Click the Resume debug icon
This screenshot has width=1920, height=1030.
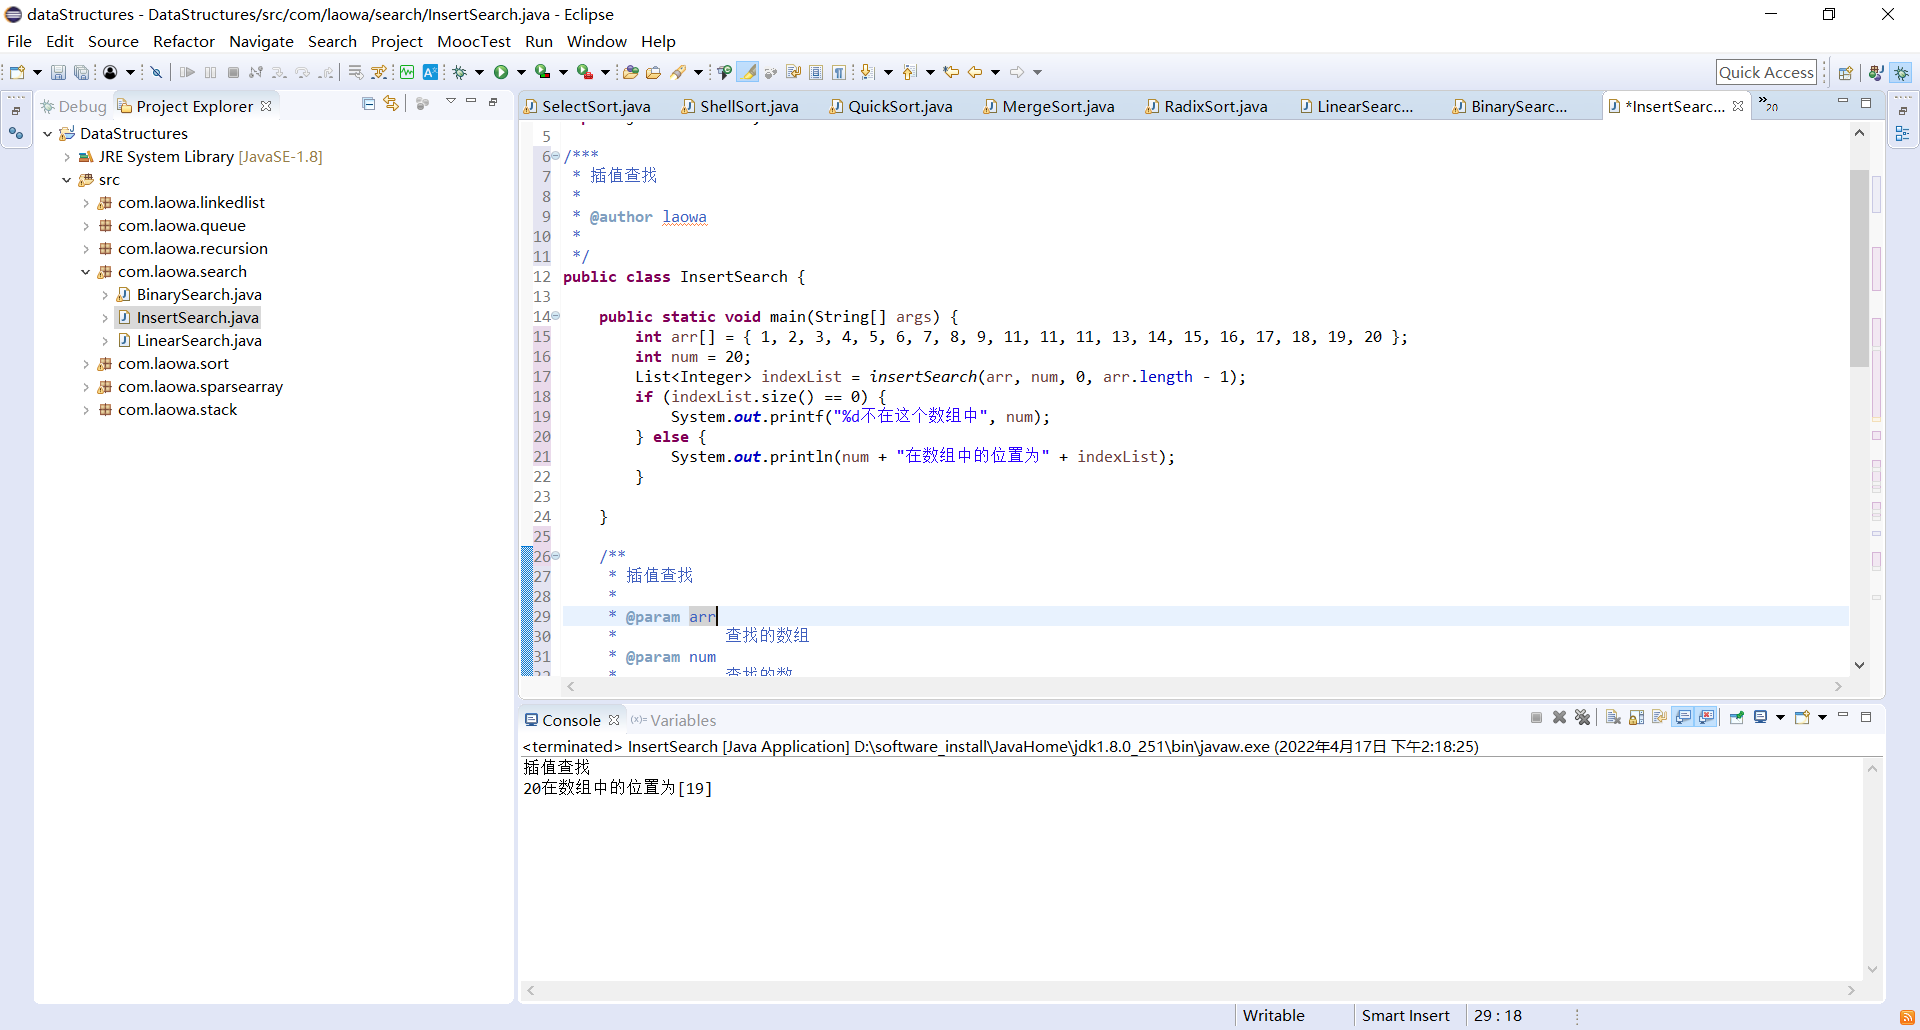pos(187,72)
